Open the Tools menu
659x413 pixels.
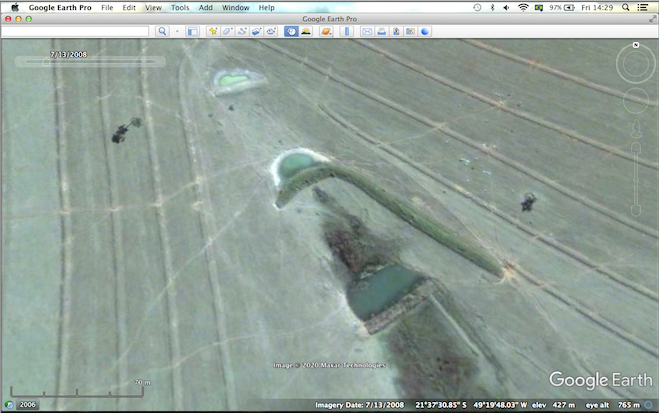(x=180, y=7)
